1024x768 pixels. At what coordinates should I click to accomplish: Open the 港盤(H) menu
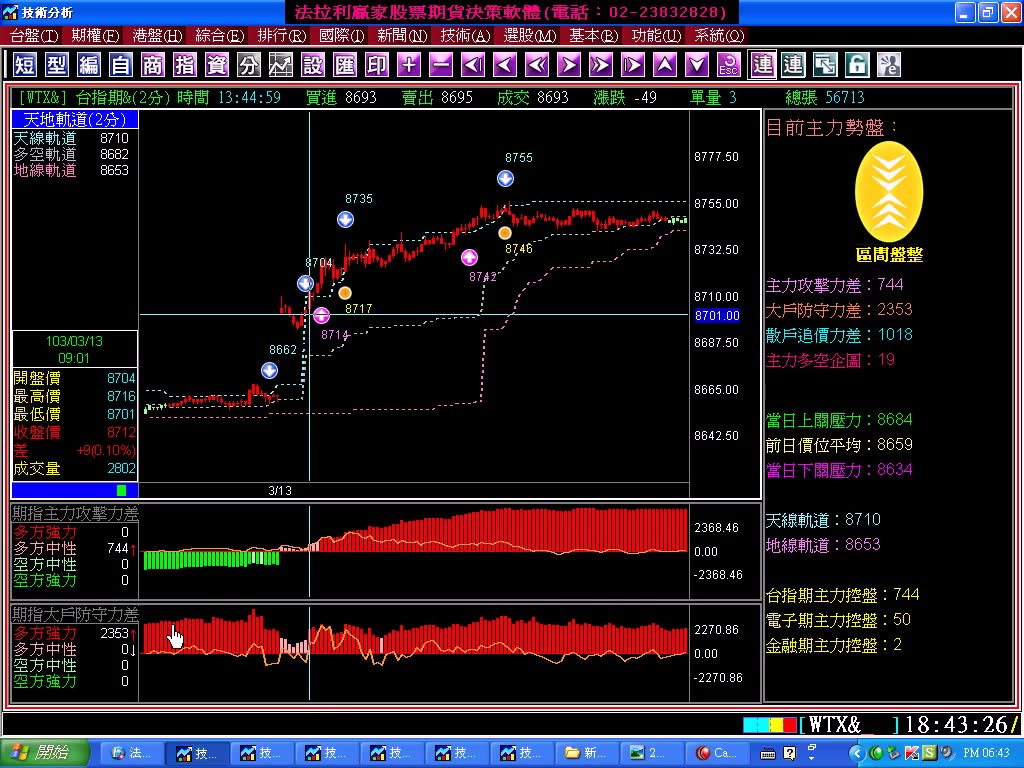[157, 35]
